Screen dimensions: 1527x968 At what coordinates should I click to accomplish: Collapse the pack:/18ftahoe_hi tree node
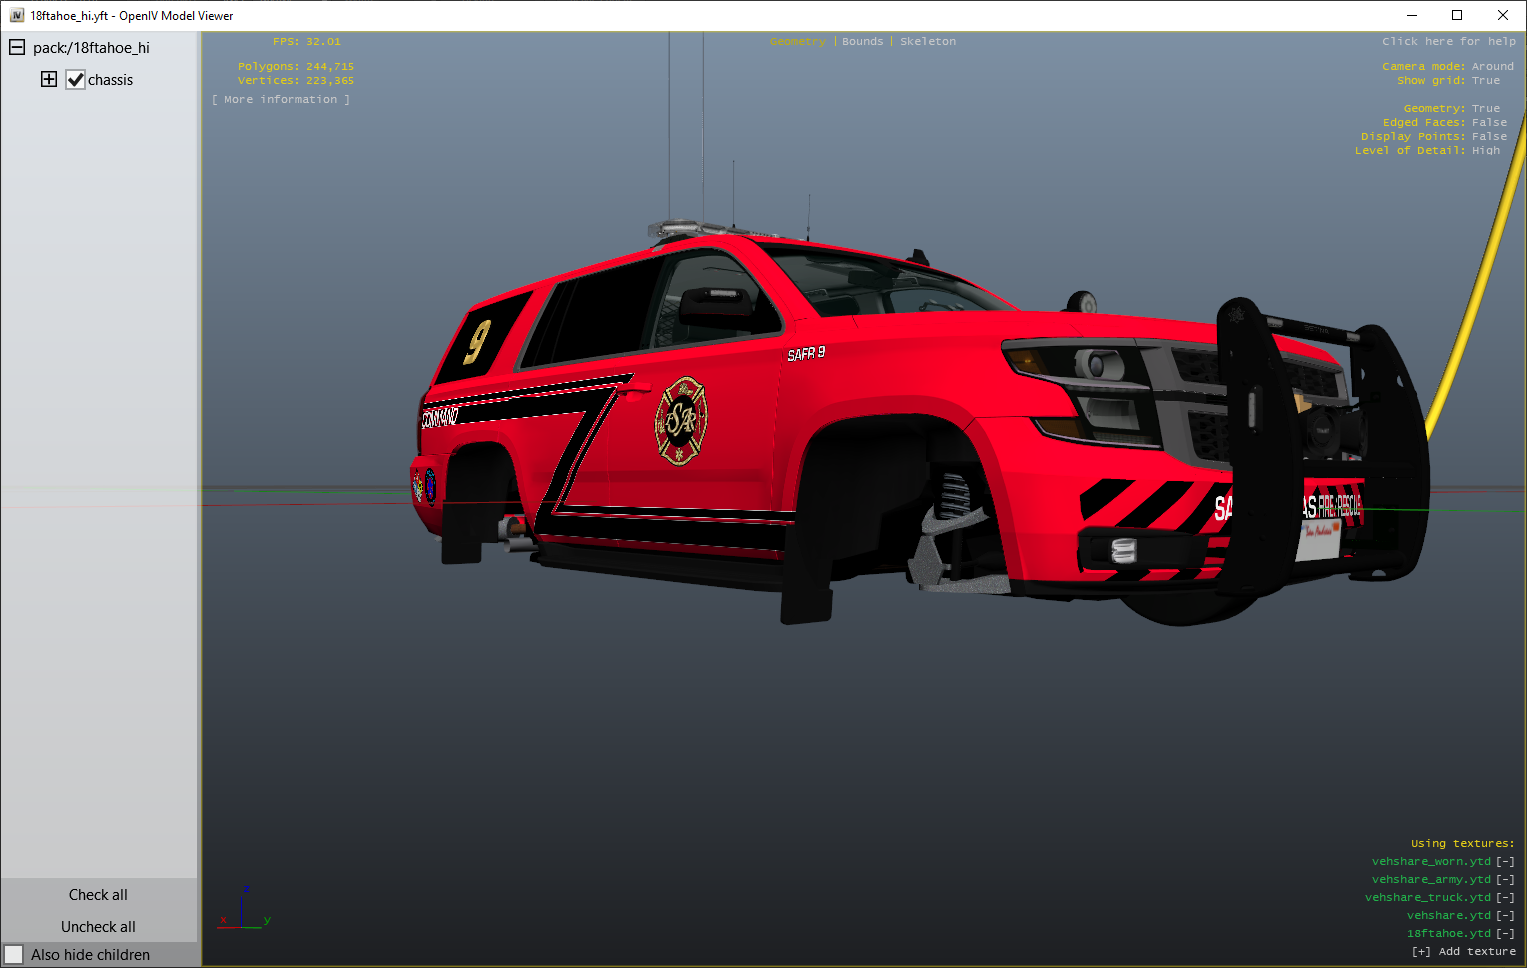pyautogui.click(x=17, y=47)
